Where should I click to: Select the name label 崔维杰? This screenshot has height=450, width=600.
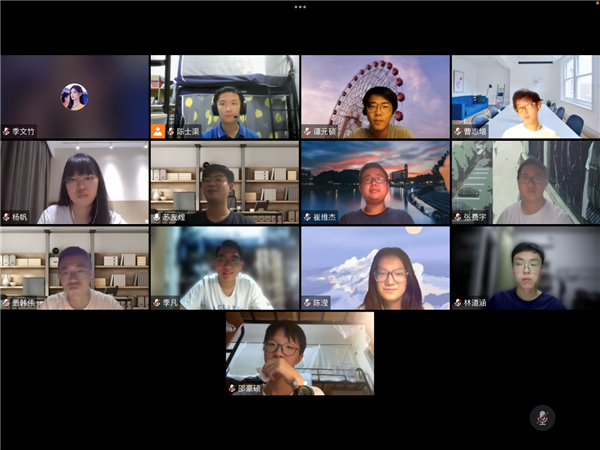pos(325,217)
